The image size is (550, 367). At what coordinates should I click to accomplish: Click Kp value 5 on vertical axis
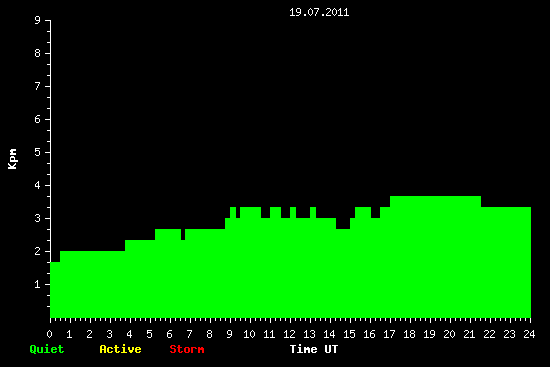(38, 152)
